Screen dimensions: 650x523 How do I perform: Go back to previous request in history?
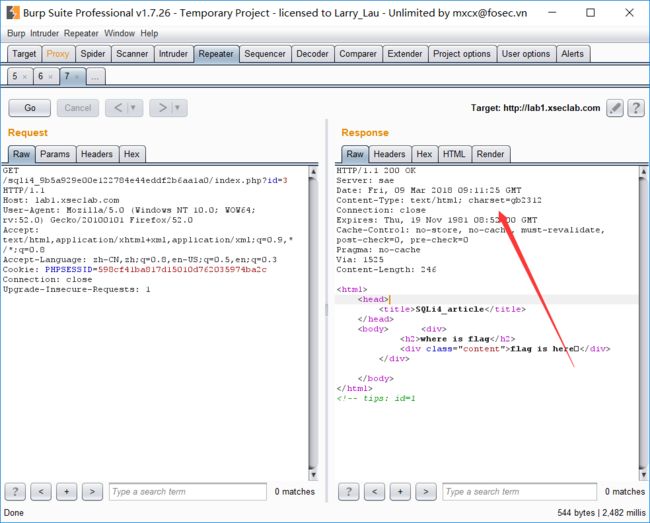coord(118,108)
